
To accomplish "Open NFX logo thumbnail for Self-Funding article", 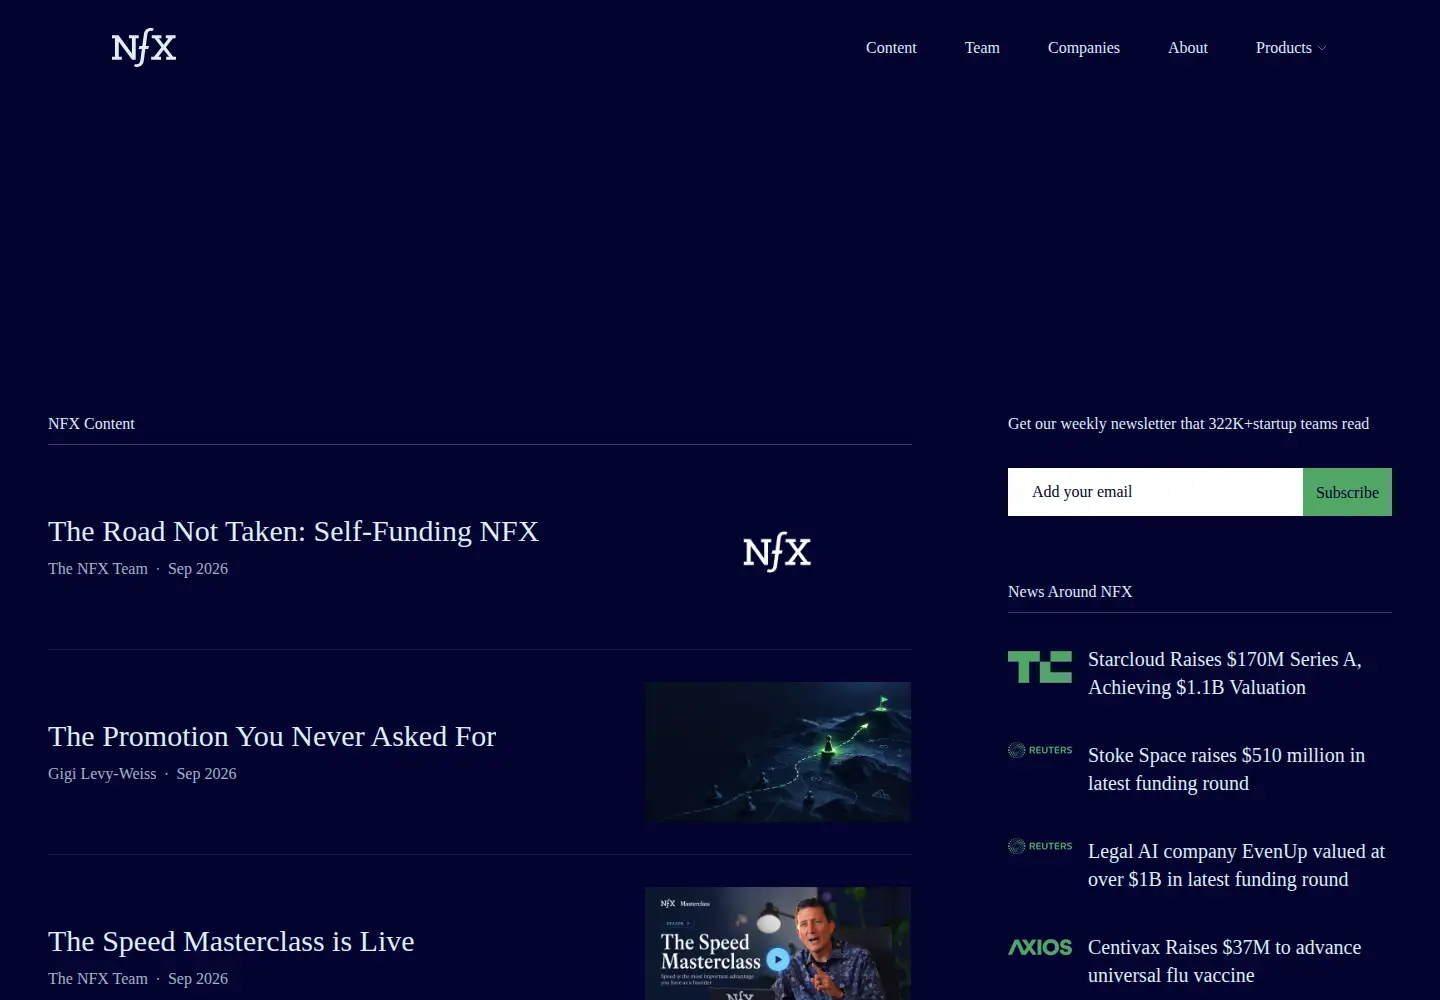I will [777, 551].
